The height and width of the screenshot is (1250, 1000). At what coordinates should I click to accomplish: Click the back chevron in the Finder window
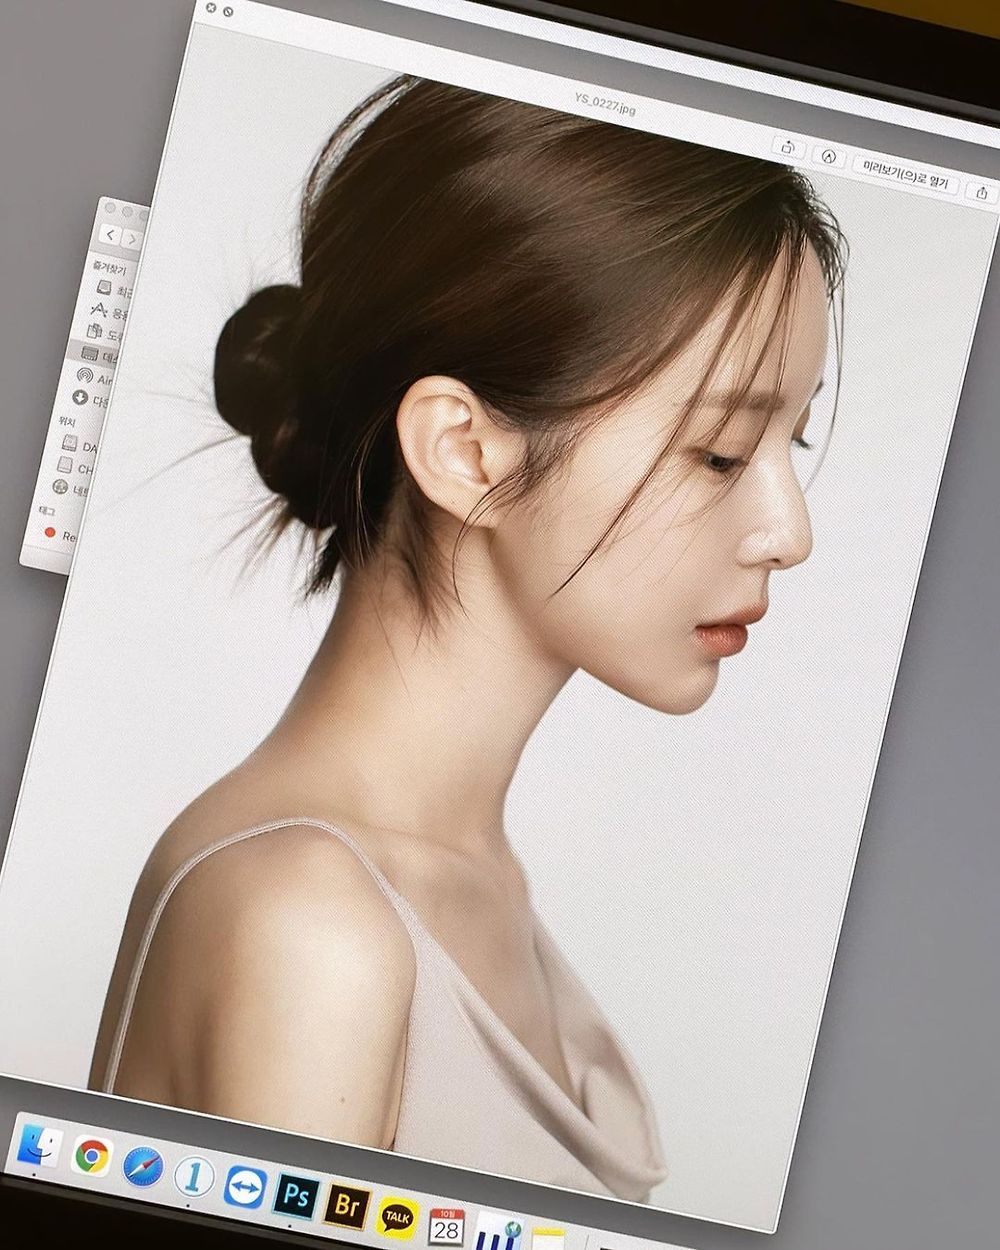110,234
